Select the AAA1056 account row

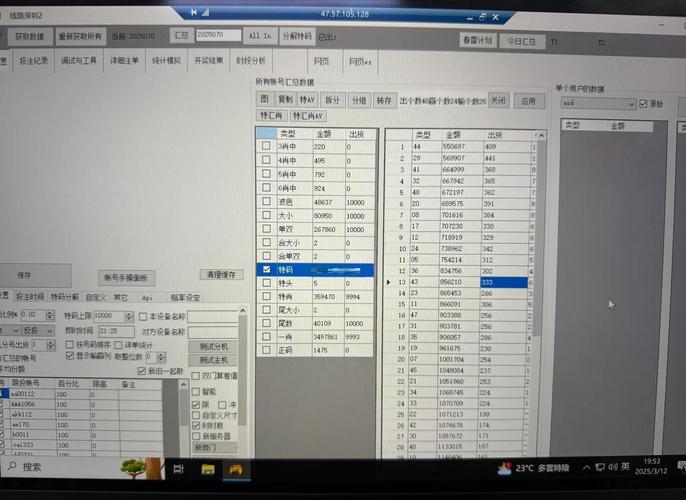coord(83,405)
